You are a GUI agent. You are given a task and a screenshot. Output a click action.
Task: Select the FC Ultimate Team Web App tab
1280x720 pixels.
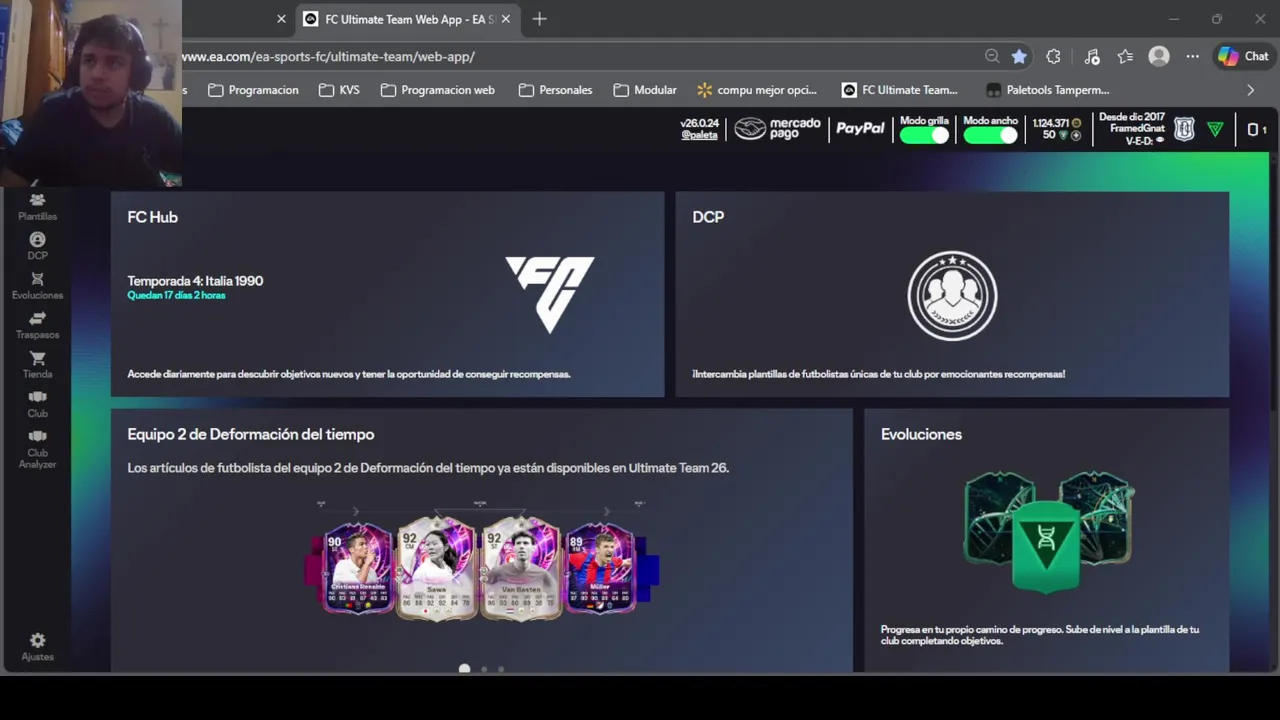(x=407, y=19)
